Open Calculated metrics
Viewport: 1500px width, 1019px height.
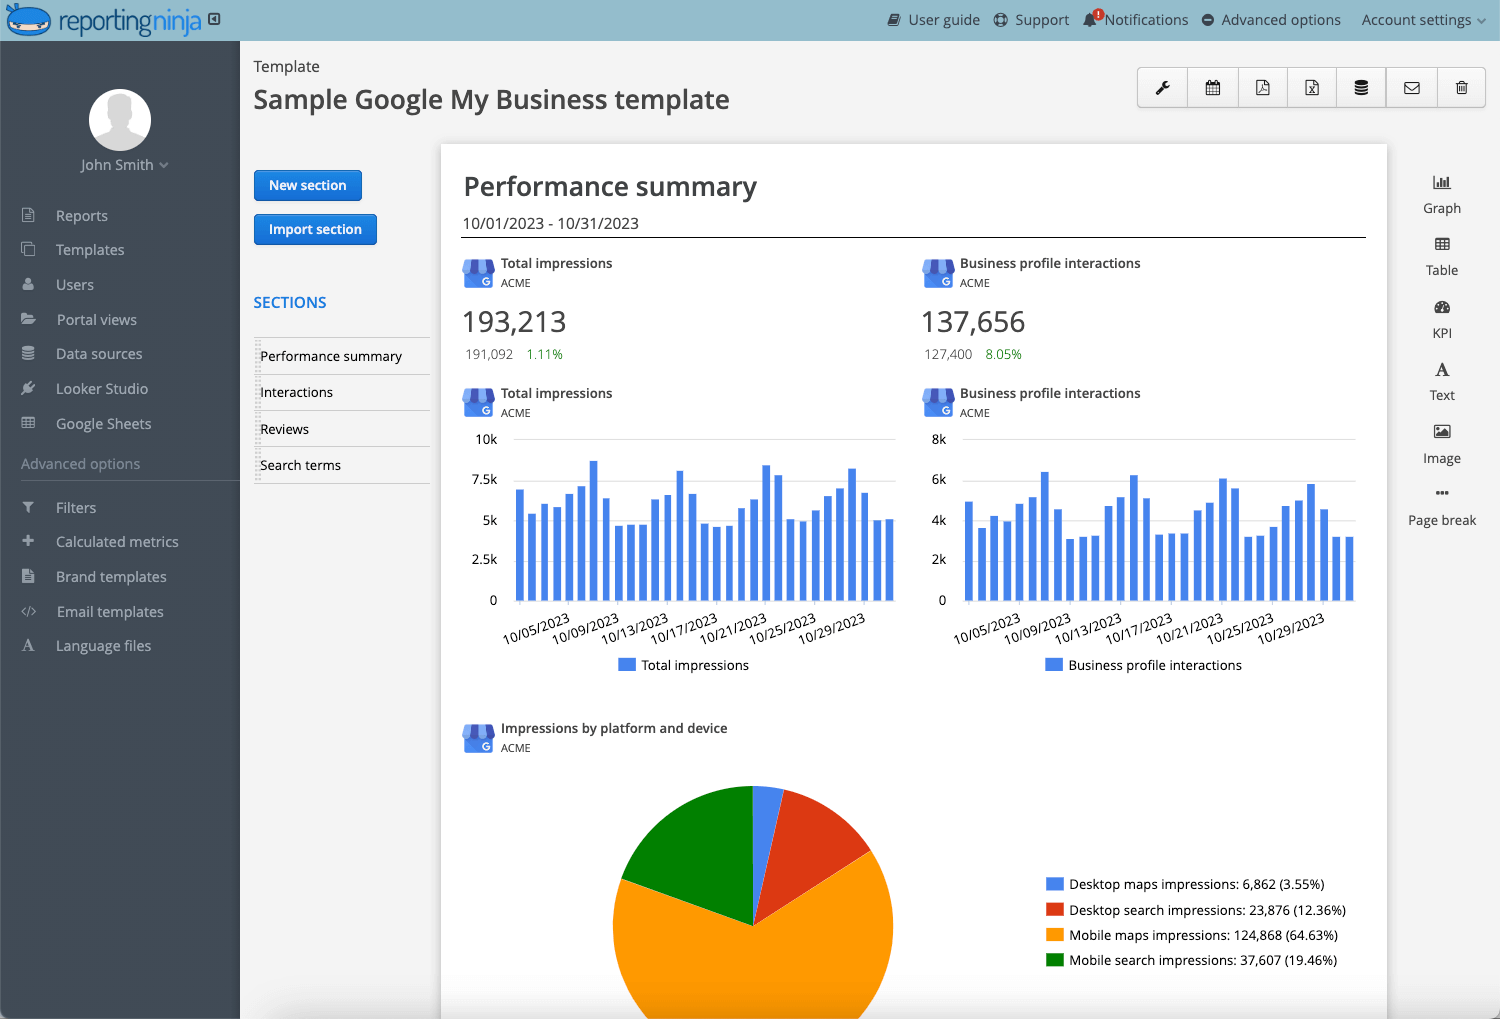[117, 542]
